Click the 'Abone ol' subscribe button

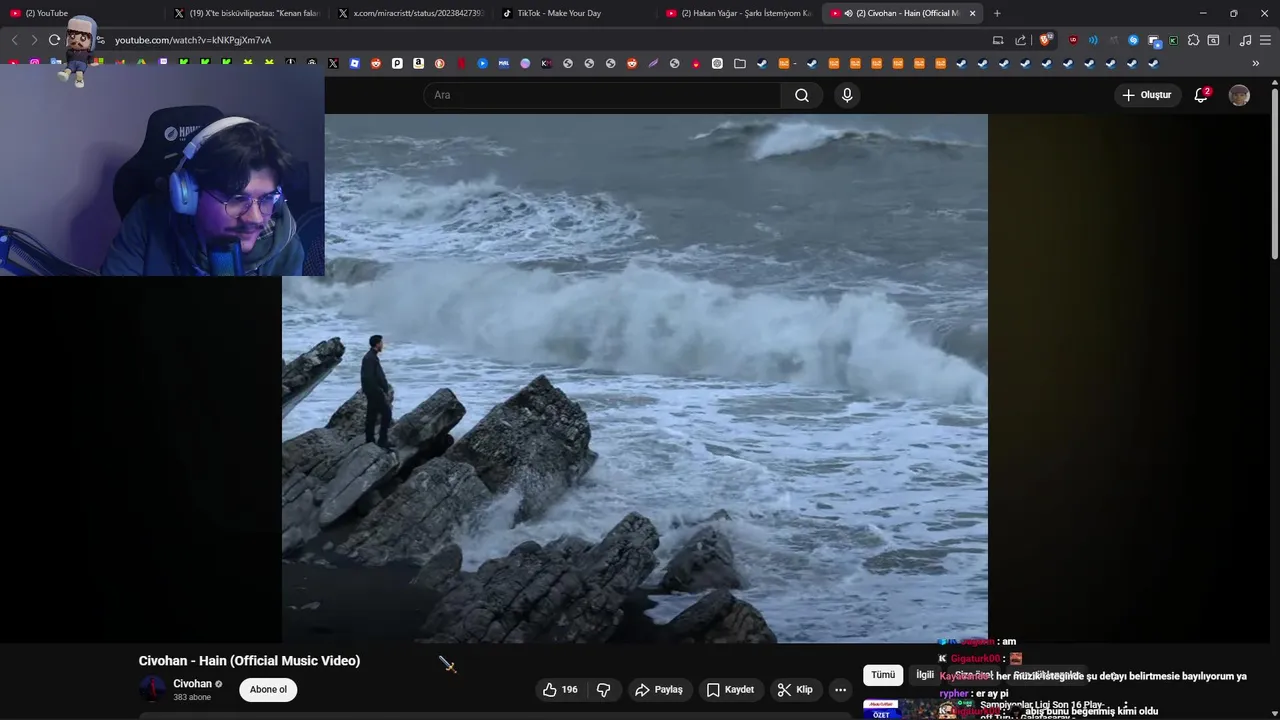click(x=268, y=689)
